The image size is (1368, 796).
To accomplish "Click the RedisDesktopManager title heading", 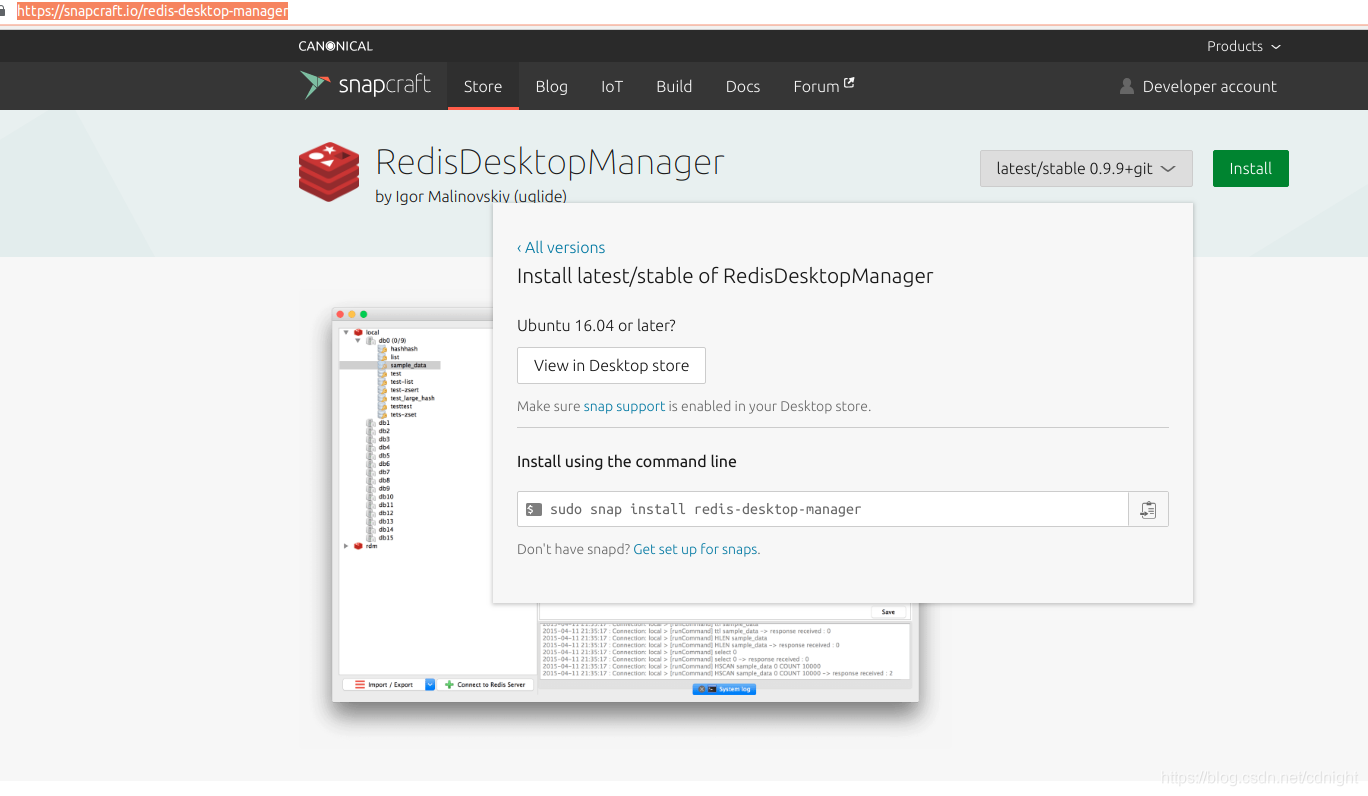I will tap(550, 162).
